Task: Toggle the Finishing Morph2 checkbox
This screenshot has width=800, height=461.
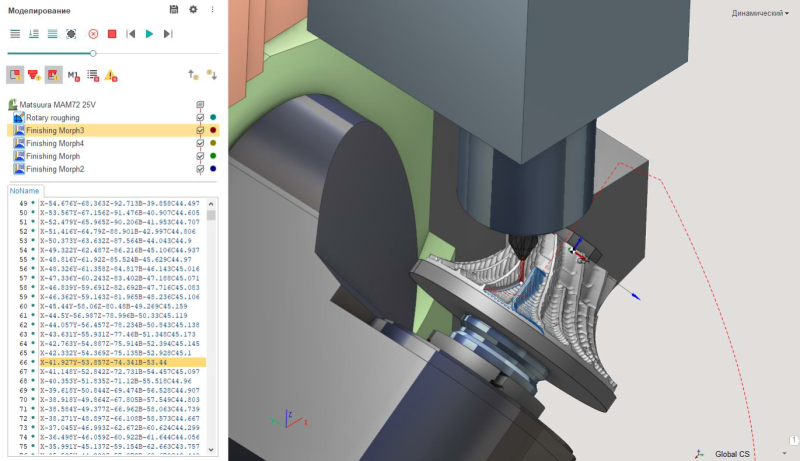Action: tap(200, 169)
